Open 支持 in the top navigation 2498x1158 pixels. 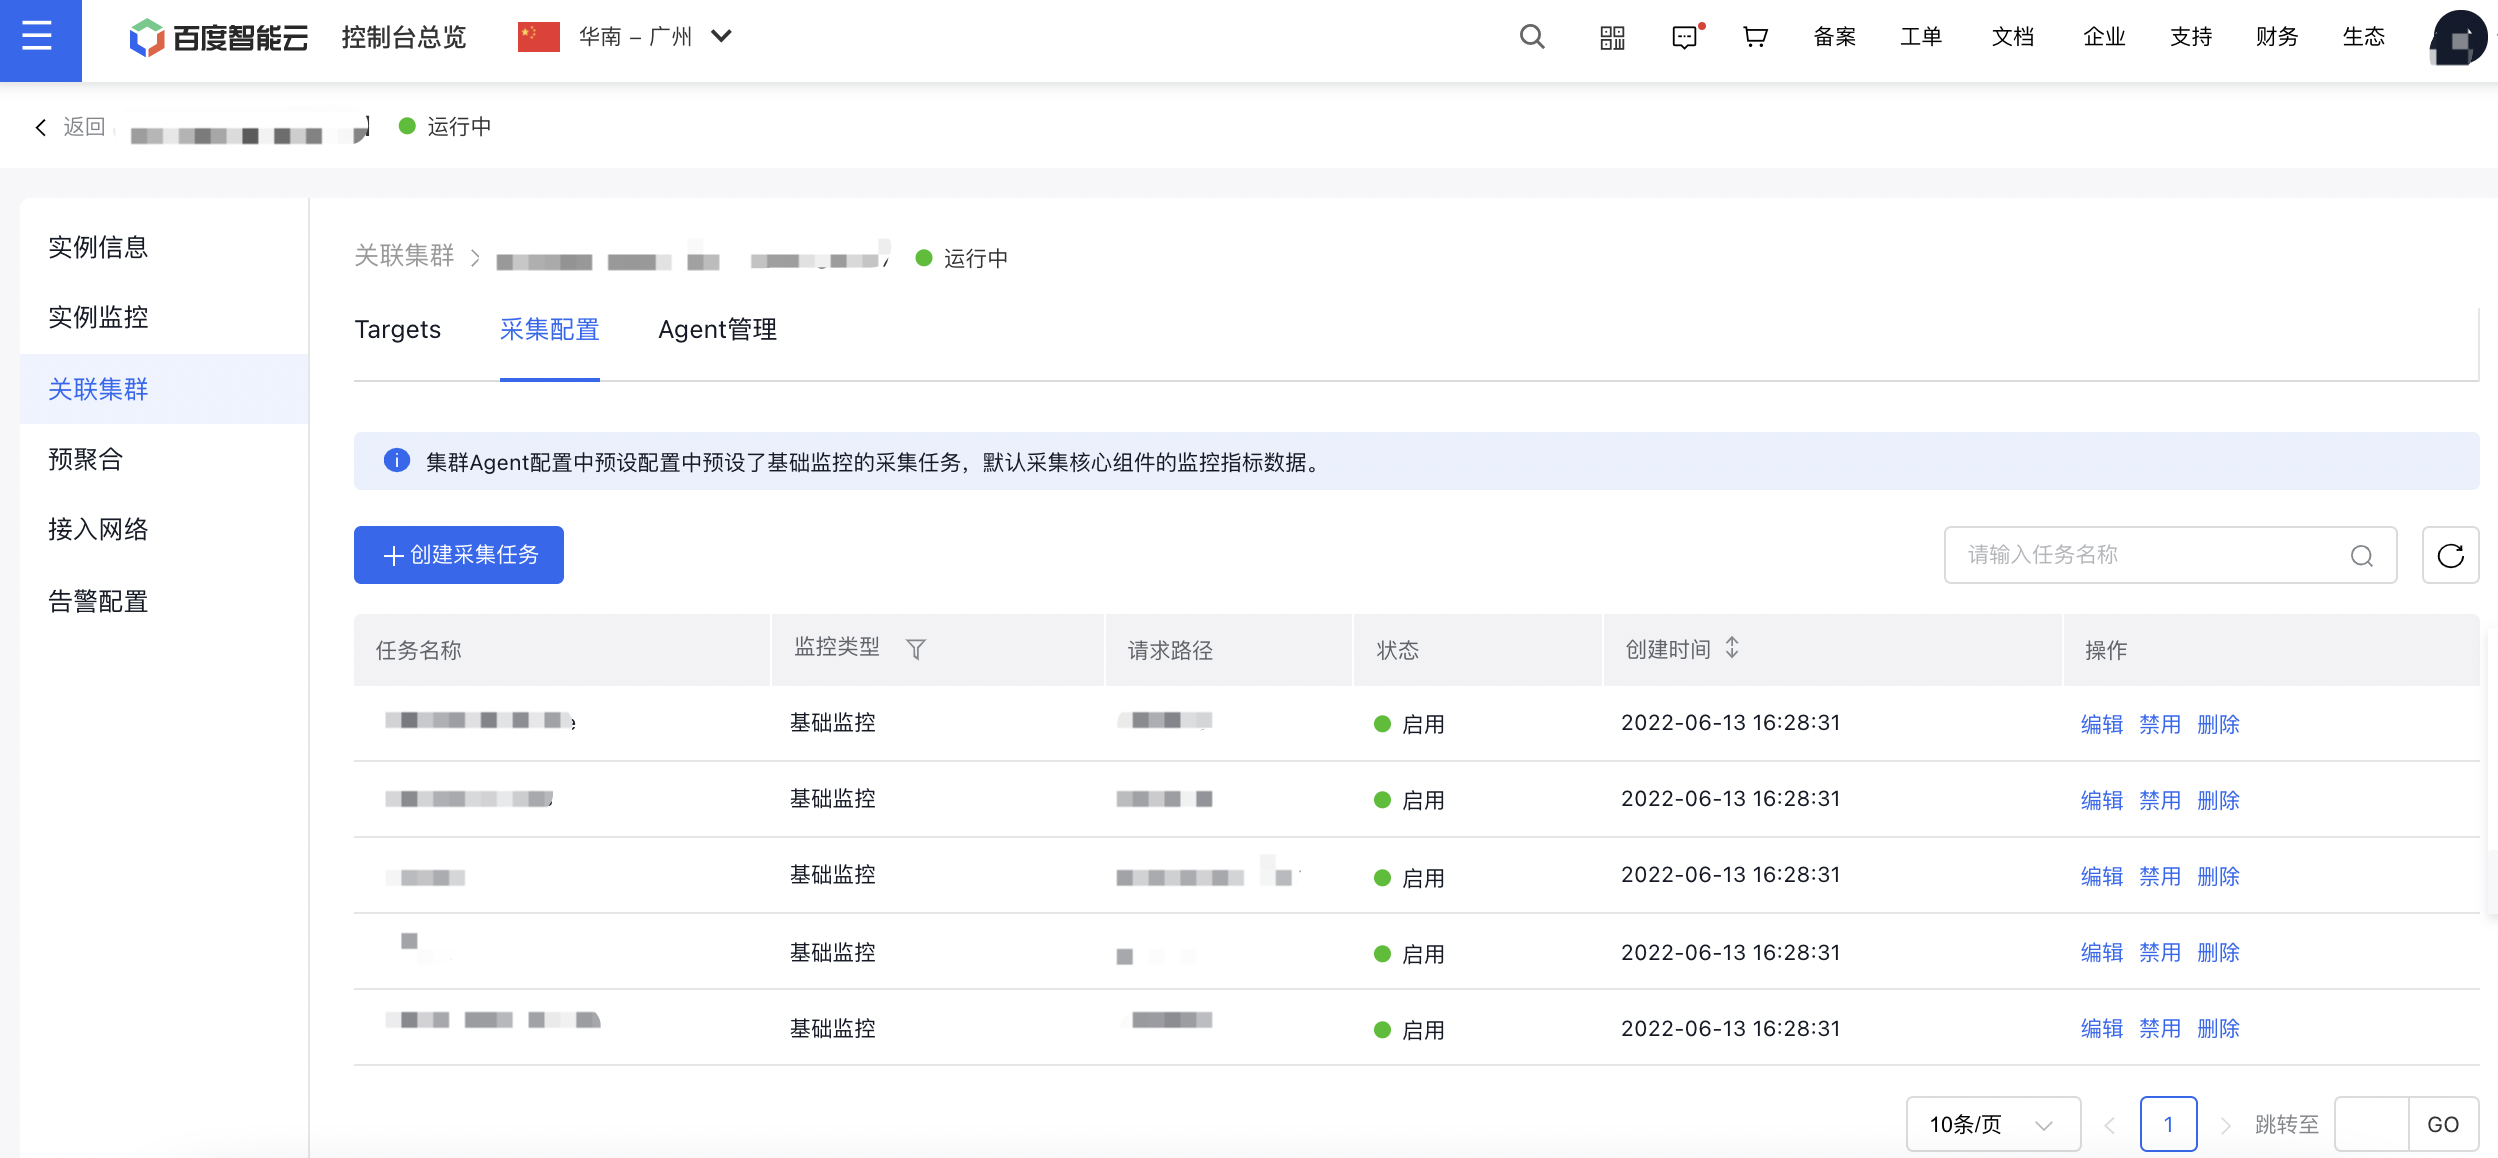click(x=2191, y=37)
